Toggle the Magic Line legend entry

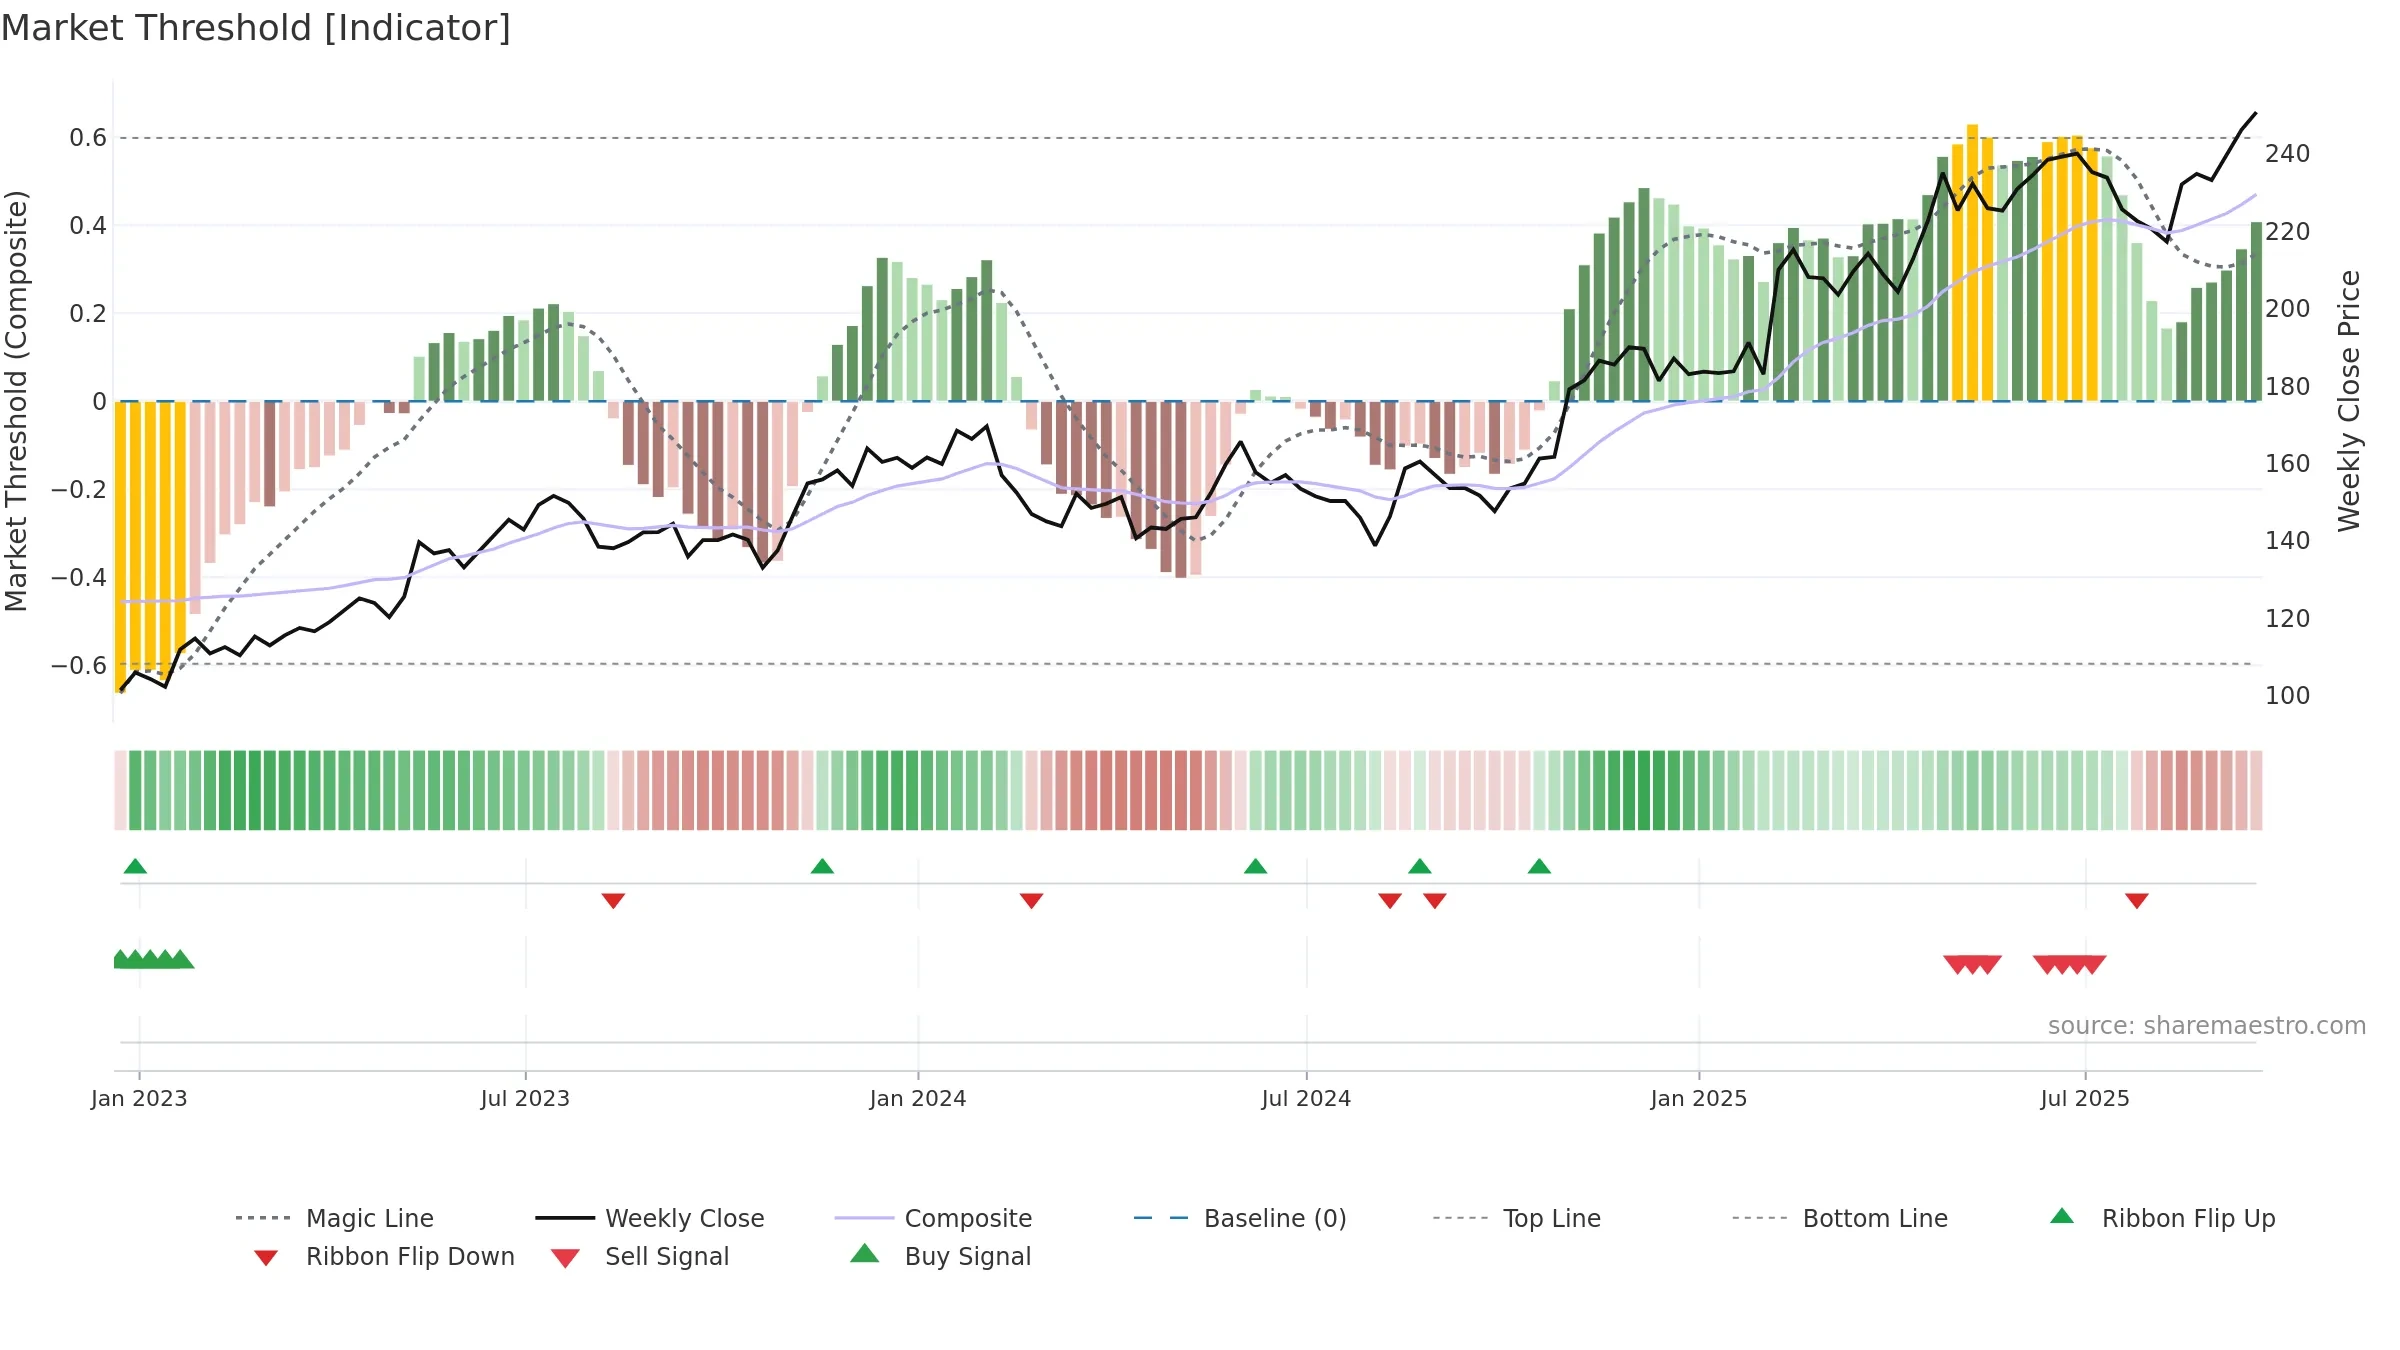(x=335, y=1218)
